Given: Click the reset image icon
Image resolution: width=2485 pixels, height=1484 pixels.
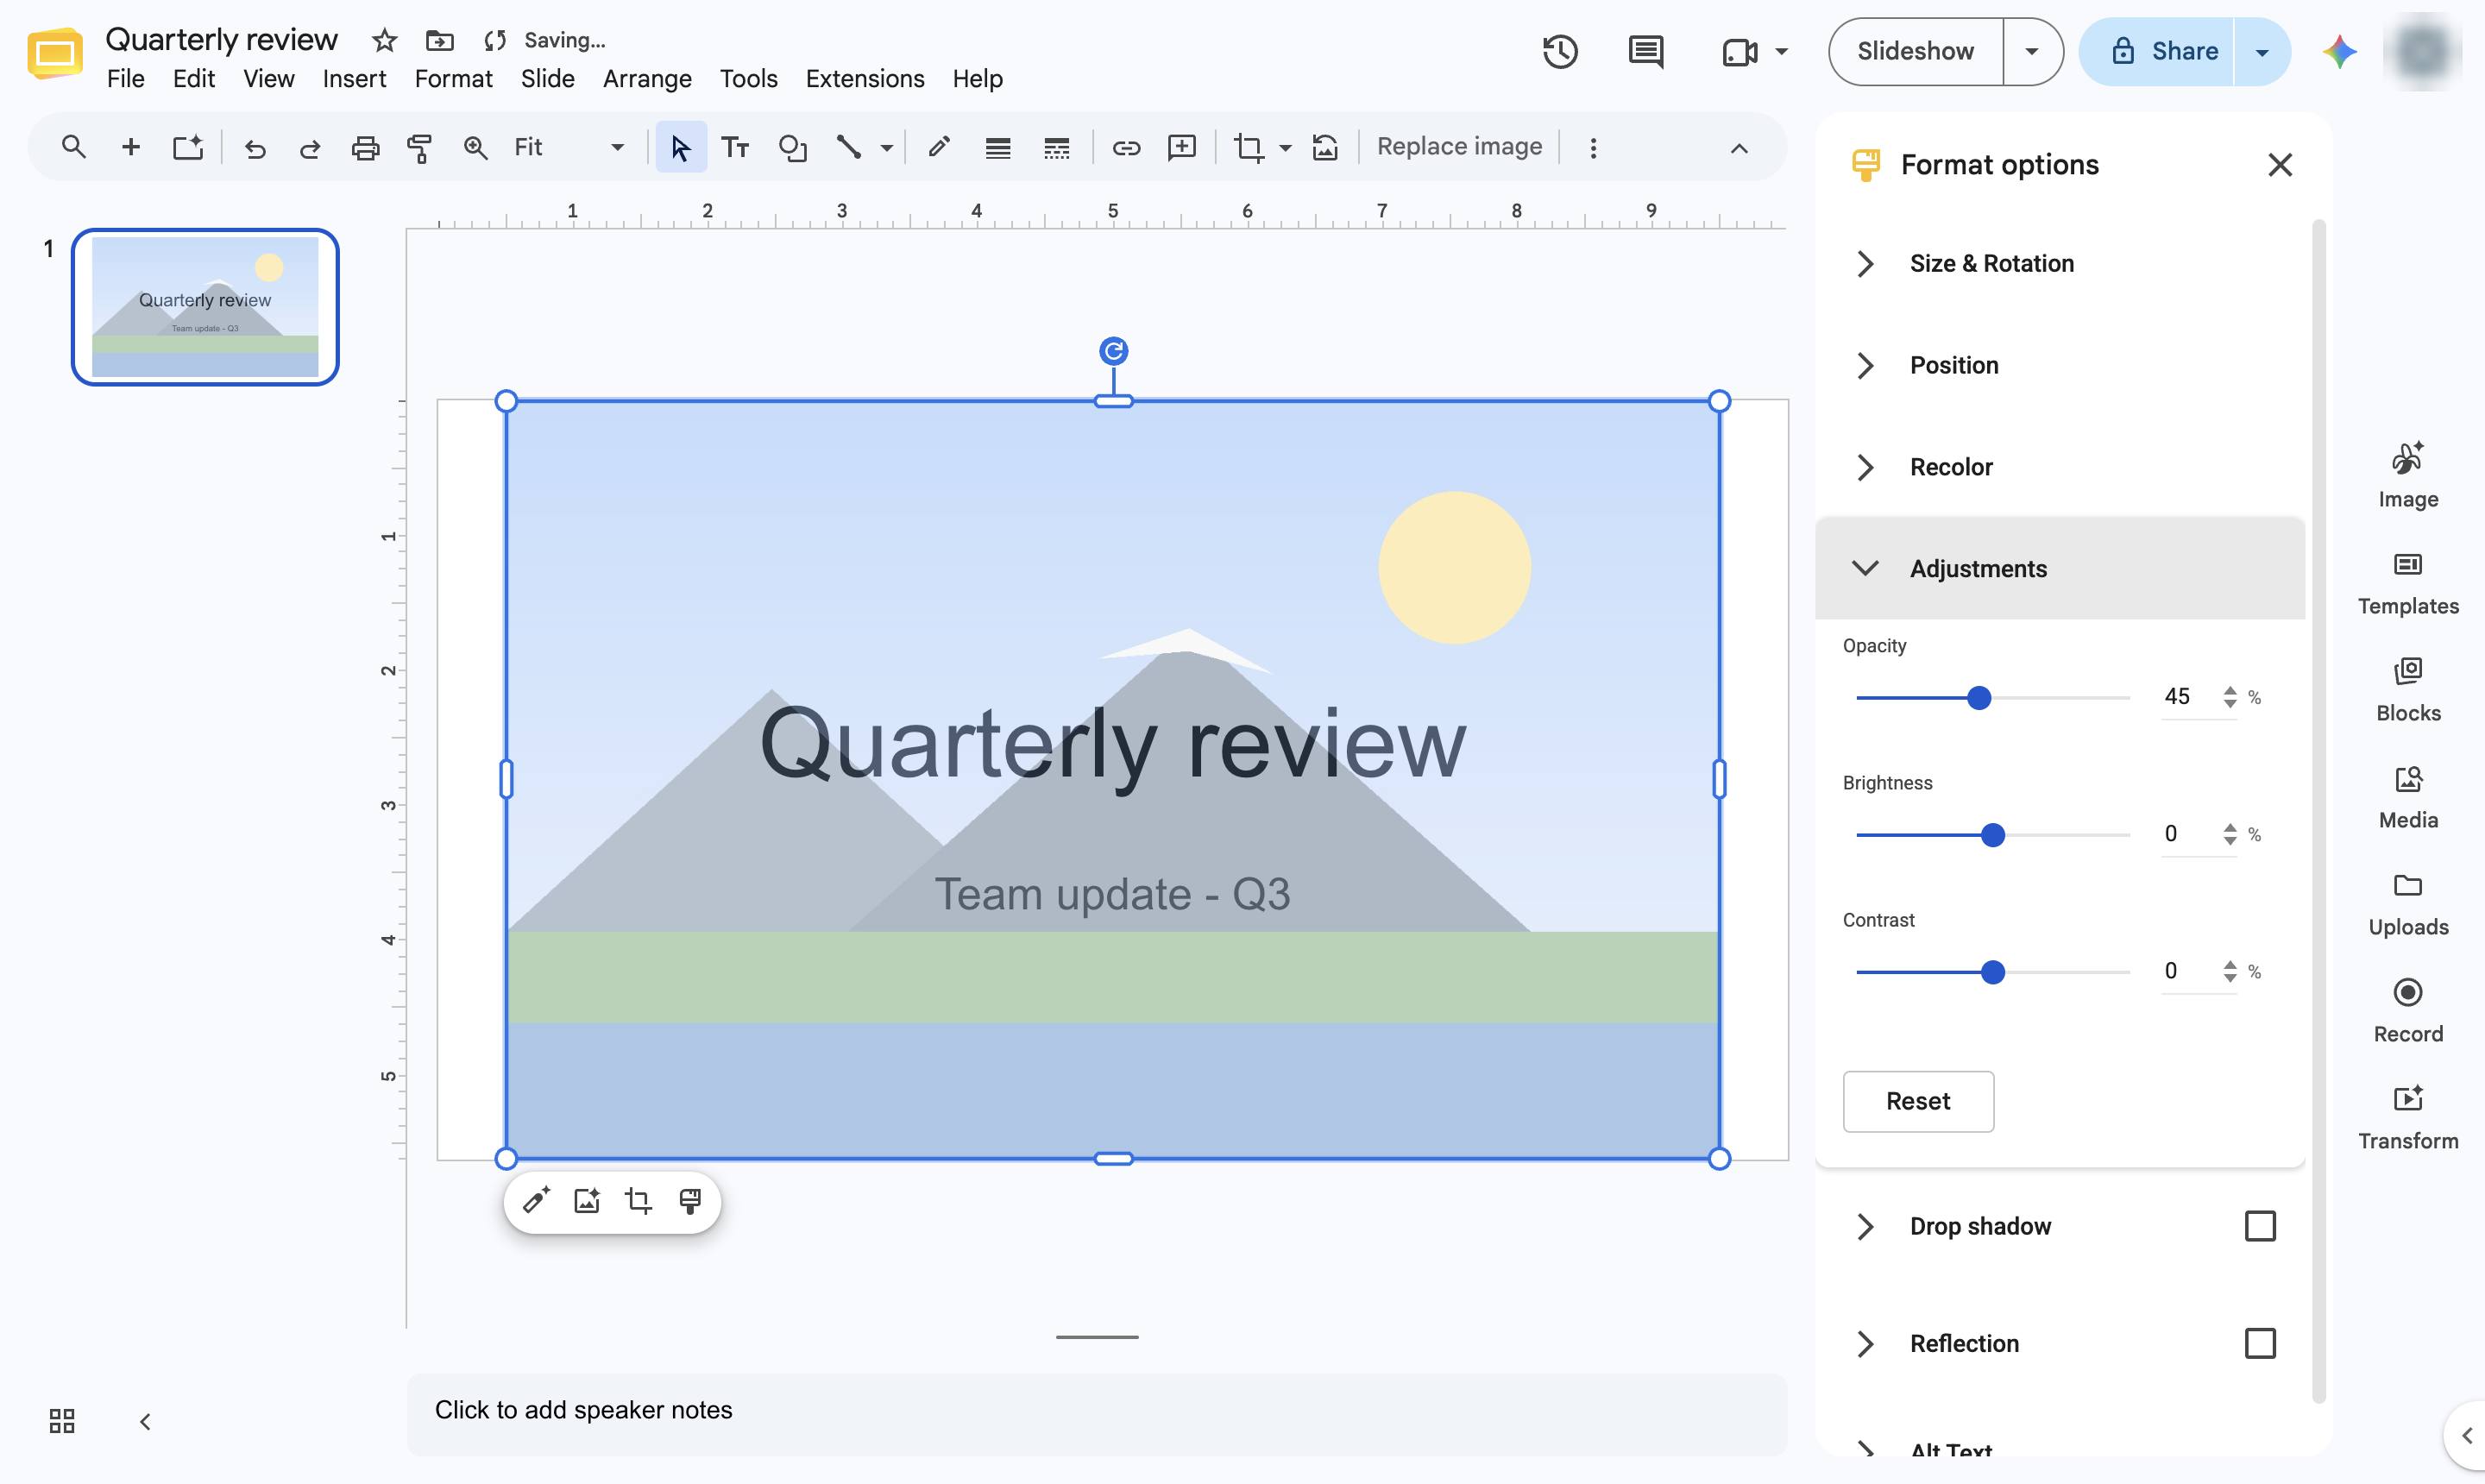Looking at the screenshot, I should 1325,148.
